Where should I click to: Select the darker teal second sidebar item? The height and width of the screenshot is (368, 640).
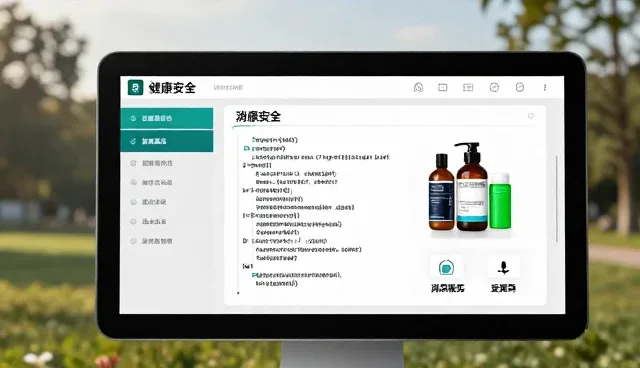167,141
